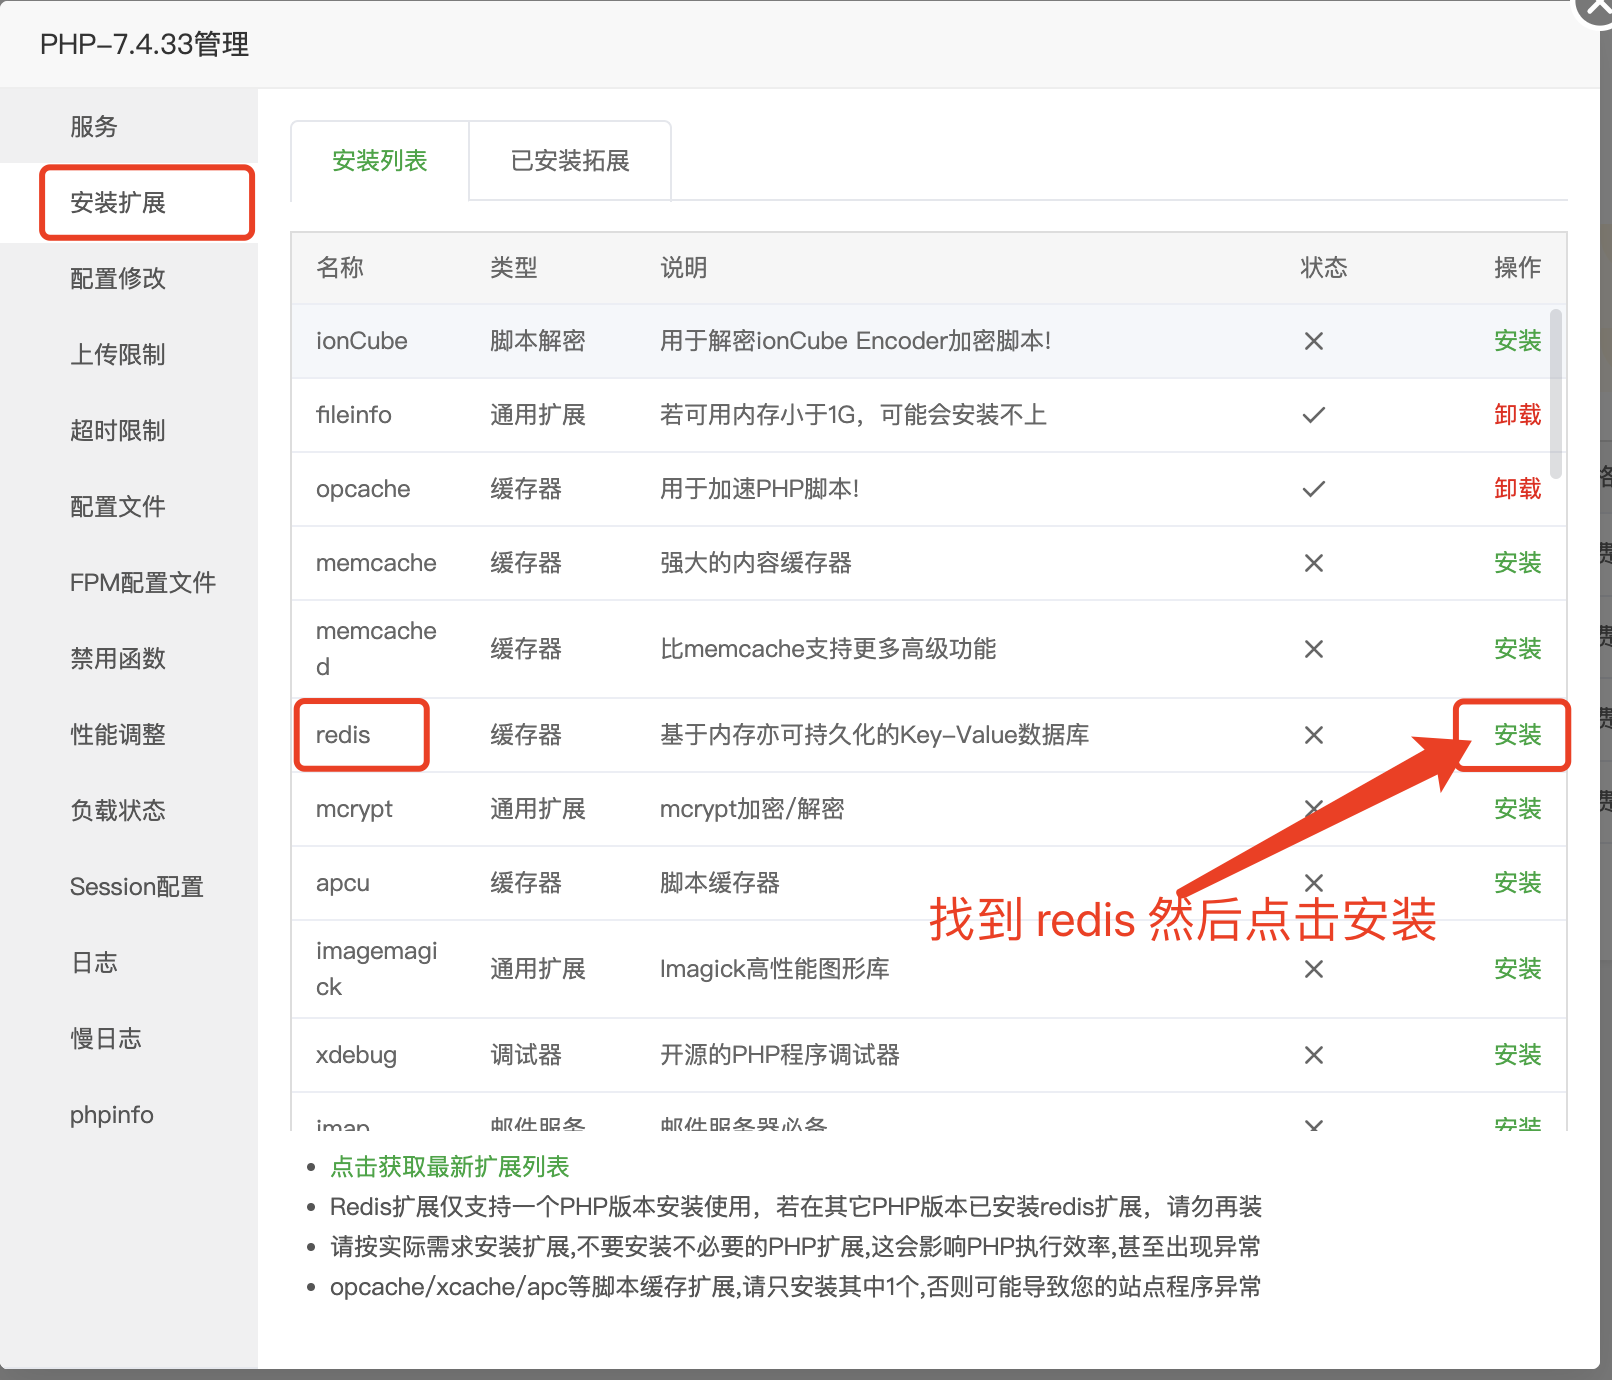This screenshot has width=1612, height=1380.
Task: Uninstall the opcache extension
Action: [1516, 489]
